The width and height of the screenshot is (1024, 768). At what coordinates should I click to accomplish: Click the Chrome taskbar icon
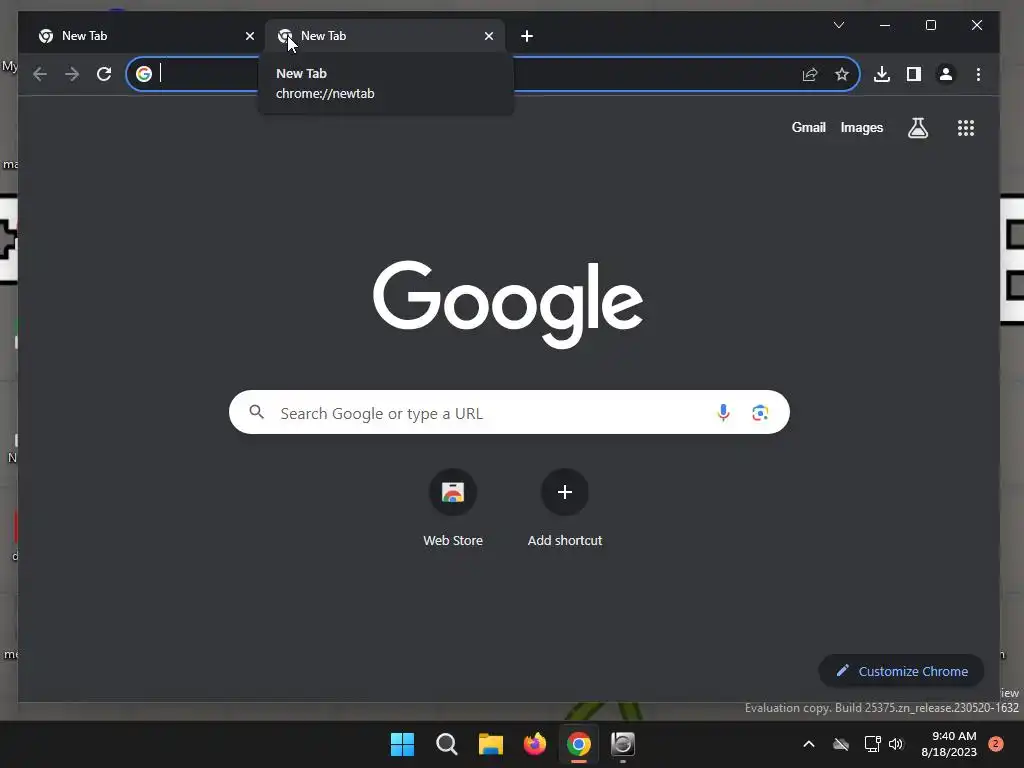(x=579, y=744)
